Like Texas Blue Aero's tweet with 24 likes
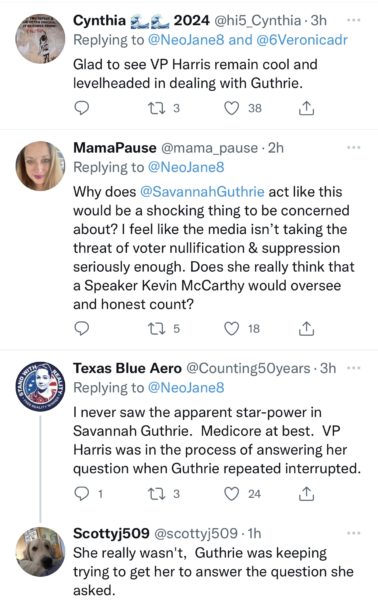 [231, 494]
